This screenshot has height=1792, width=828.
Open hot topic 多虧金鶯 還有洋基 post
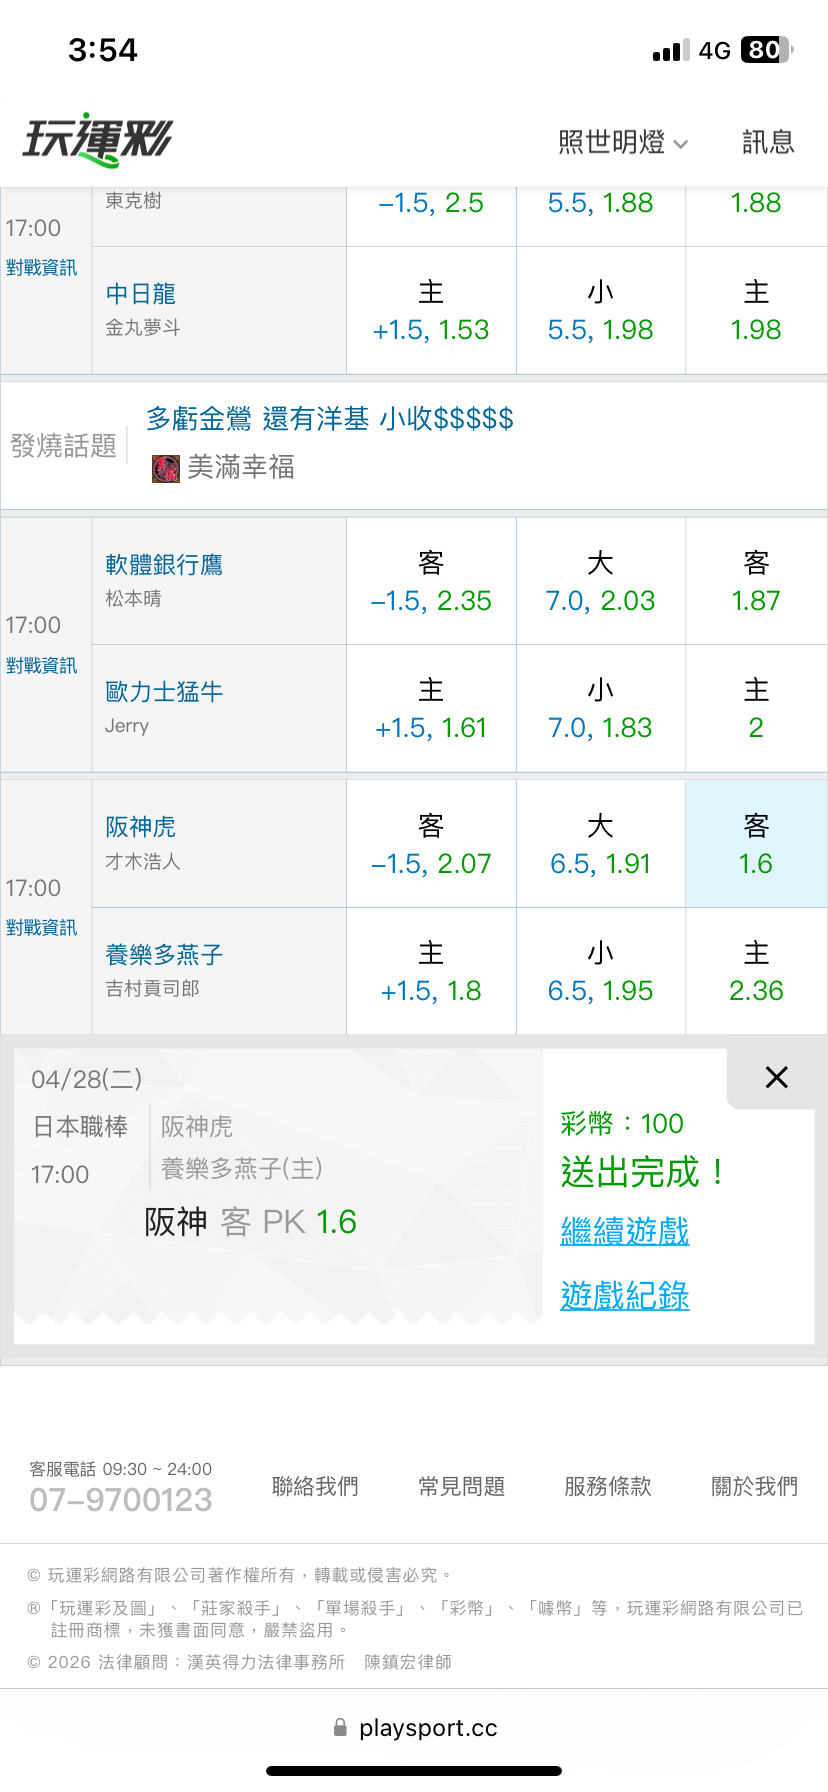pyautogui.click(x=330, y=419)
